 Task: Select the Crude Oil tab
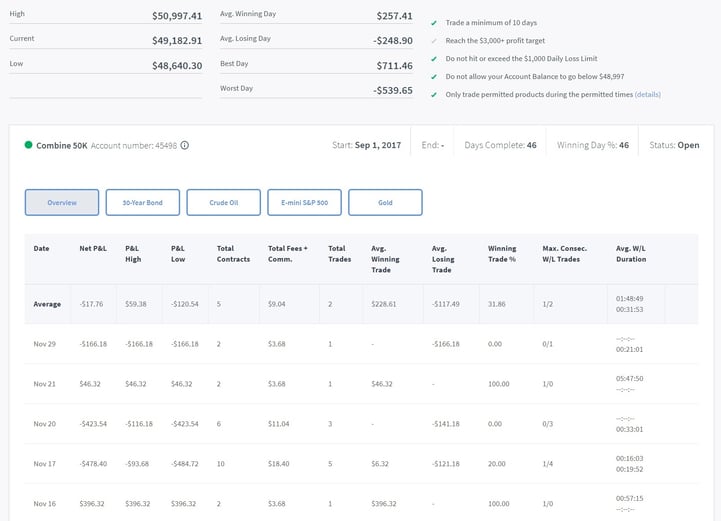point(223,202)
